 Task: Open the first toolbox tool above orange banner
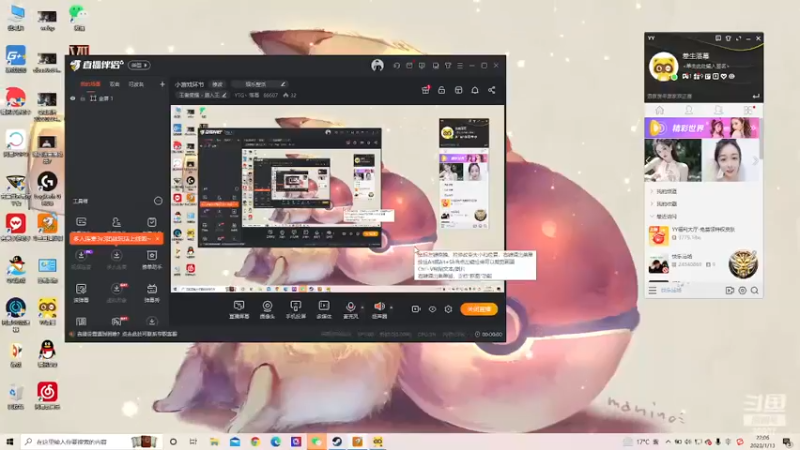(x=81, y=222)
